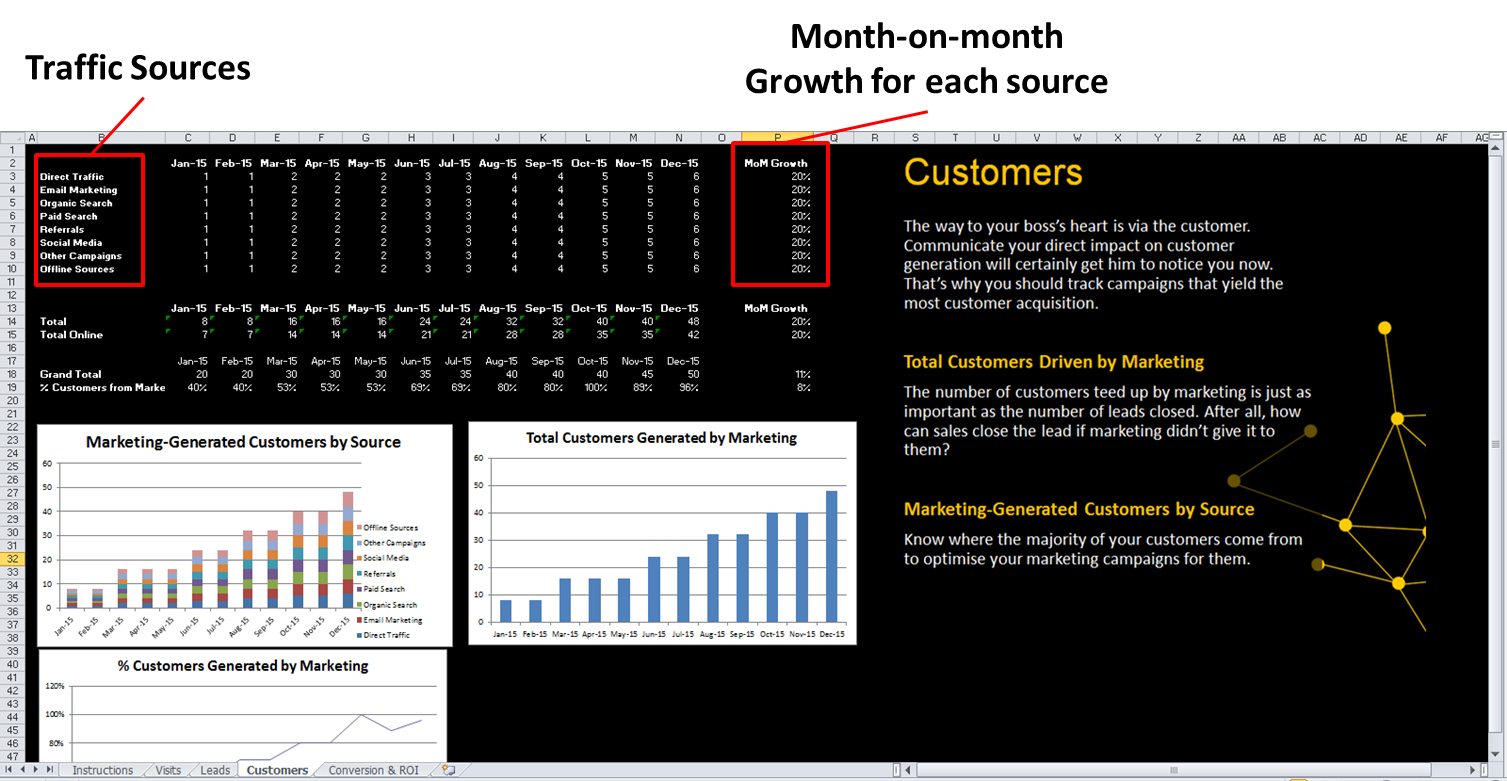Jump to the last sheet tab arrow
This screenshot has height=781, width=1507.
click(x=51, y=770)
